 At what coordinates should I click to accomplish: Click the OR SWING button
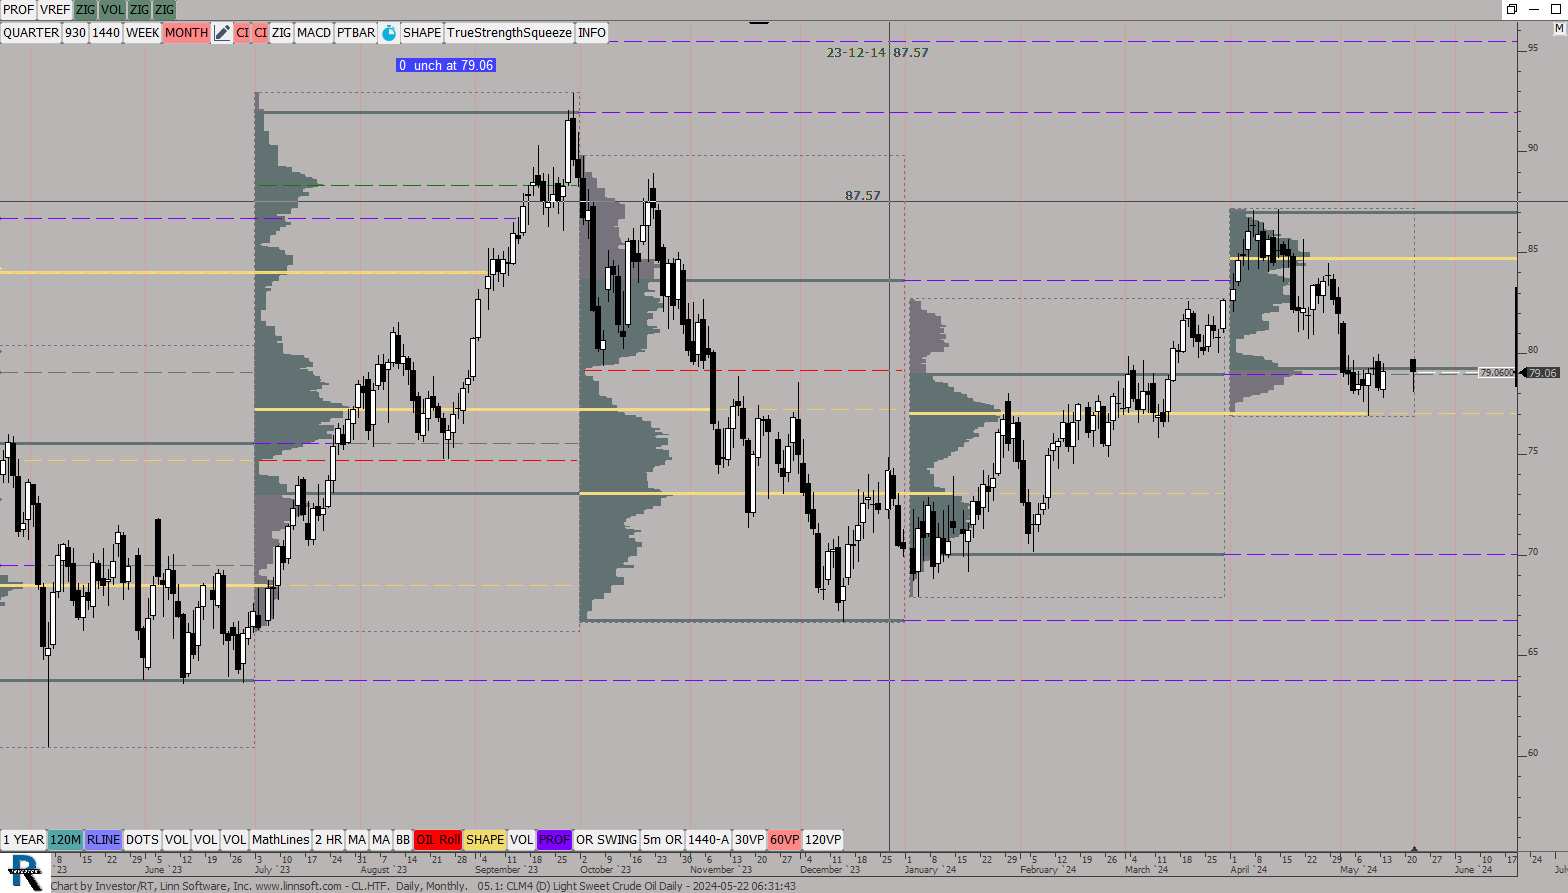pos(606,840)
